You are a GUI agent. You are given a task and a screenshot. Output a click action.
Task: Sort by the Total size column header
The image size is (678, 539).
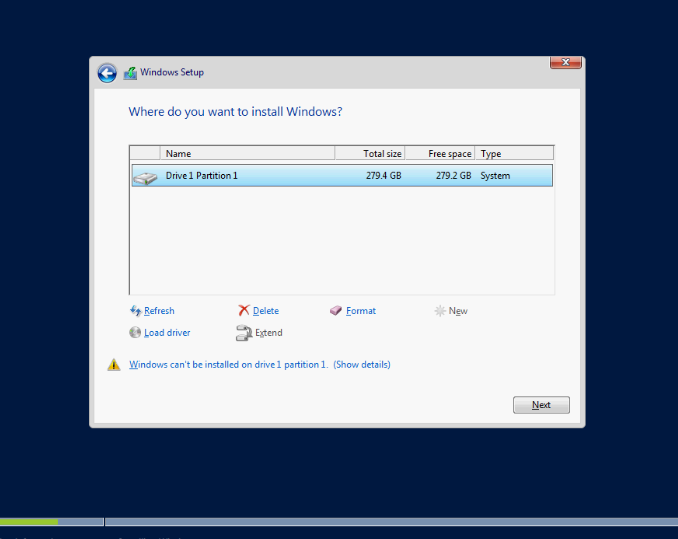click(x=369, y=153)
